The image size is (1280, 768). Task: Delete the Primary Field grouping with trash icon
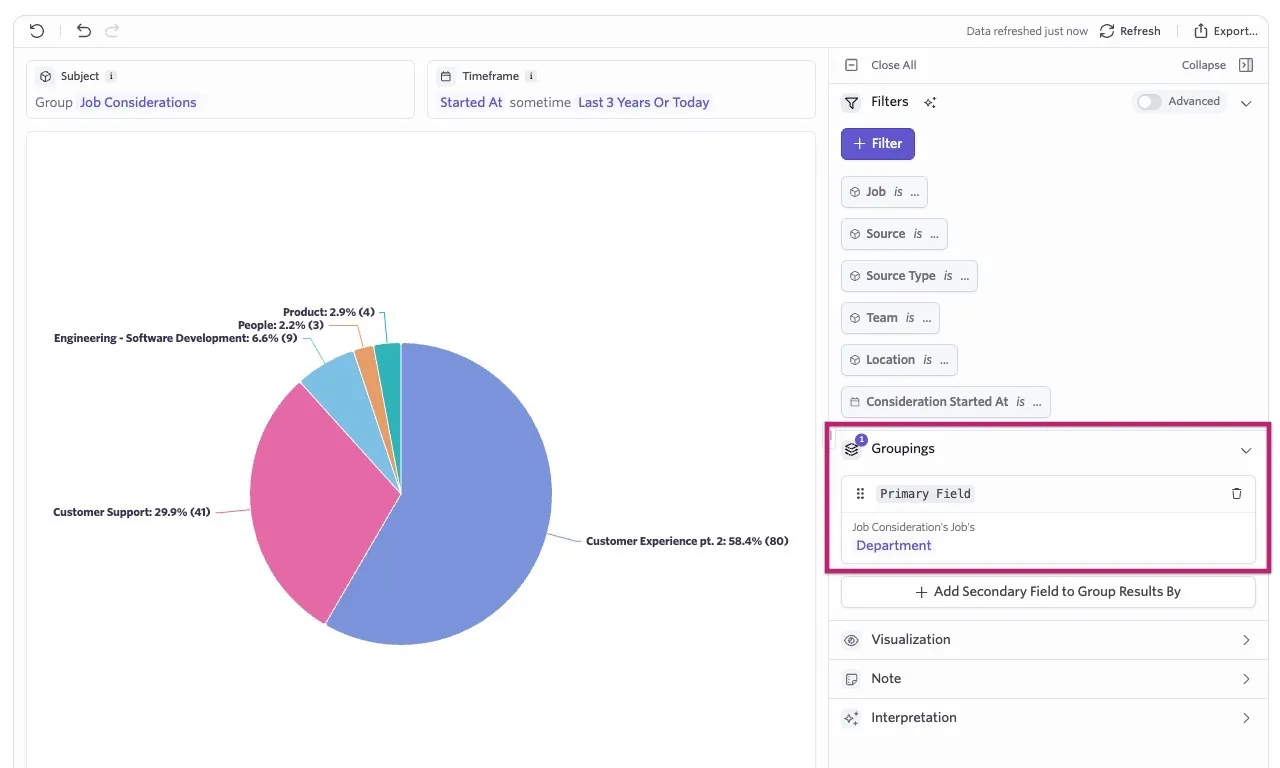point(1237,493)
